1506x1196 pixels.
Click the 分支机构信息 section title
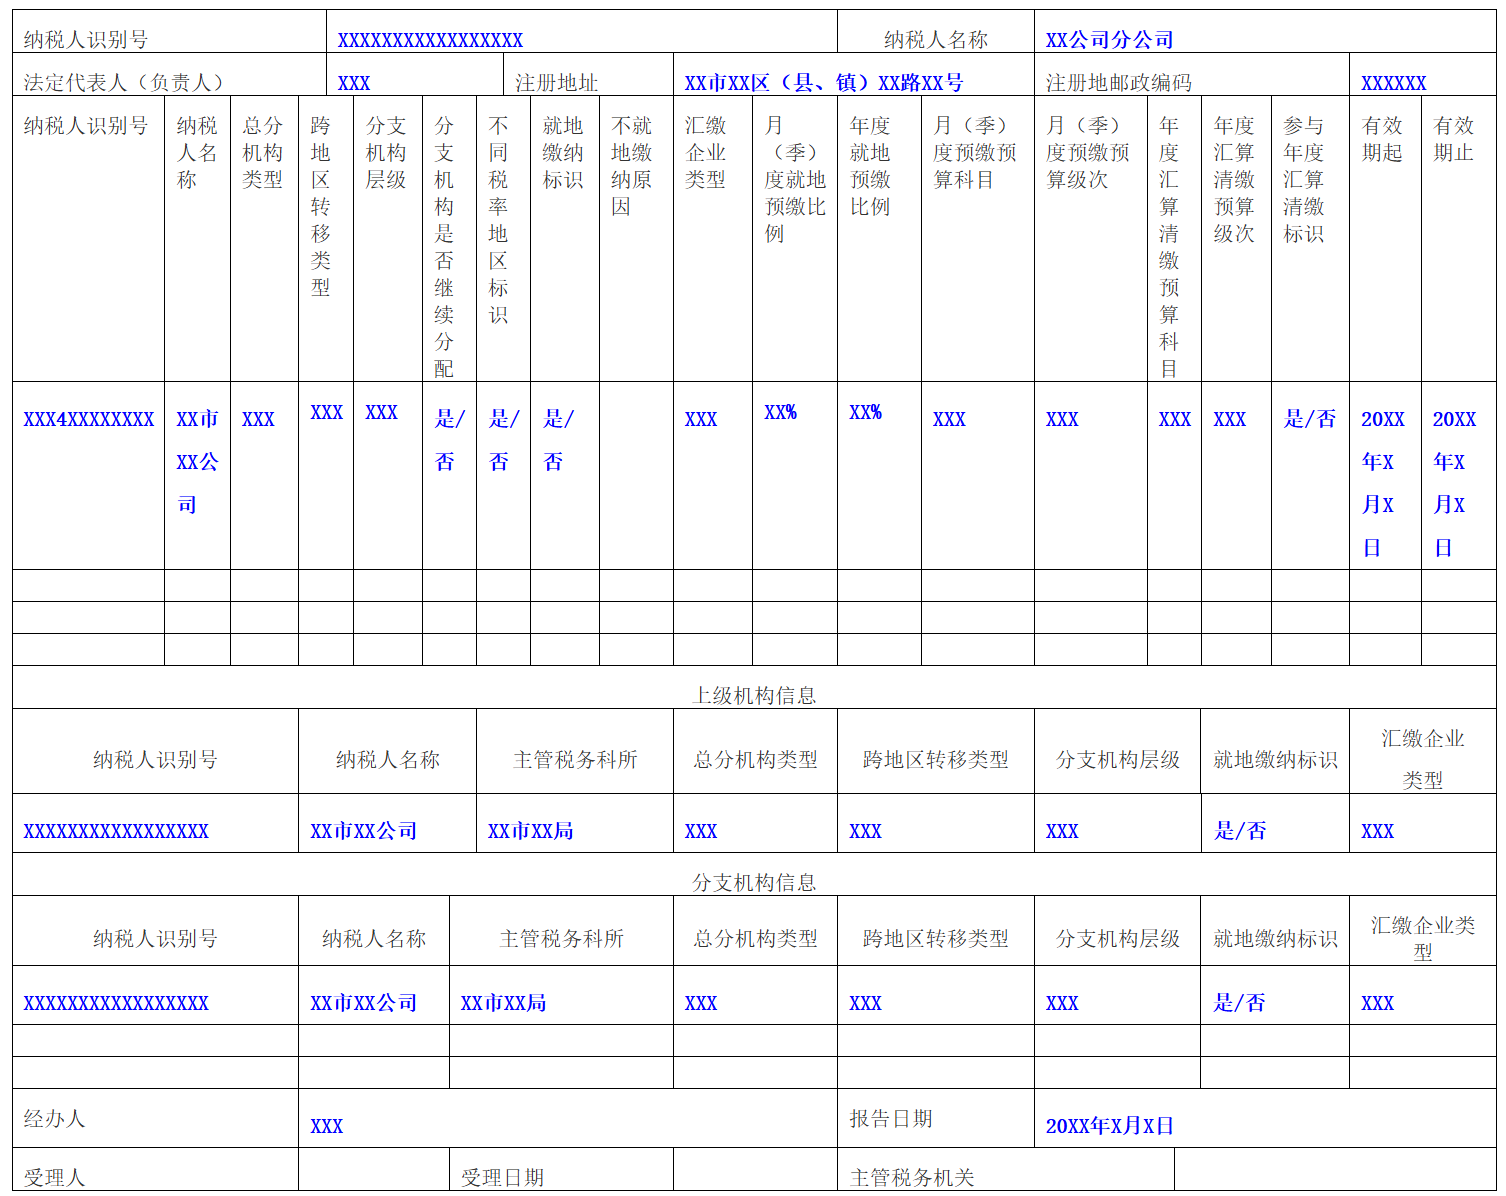(x=754, y=883)
